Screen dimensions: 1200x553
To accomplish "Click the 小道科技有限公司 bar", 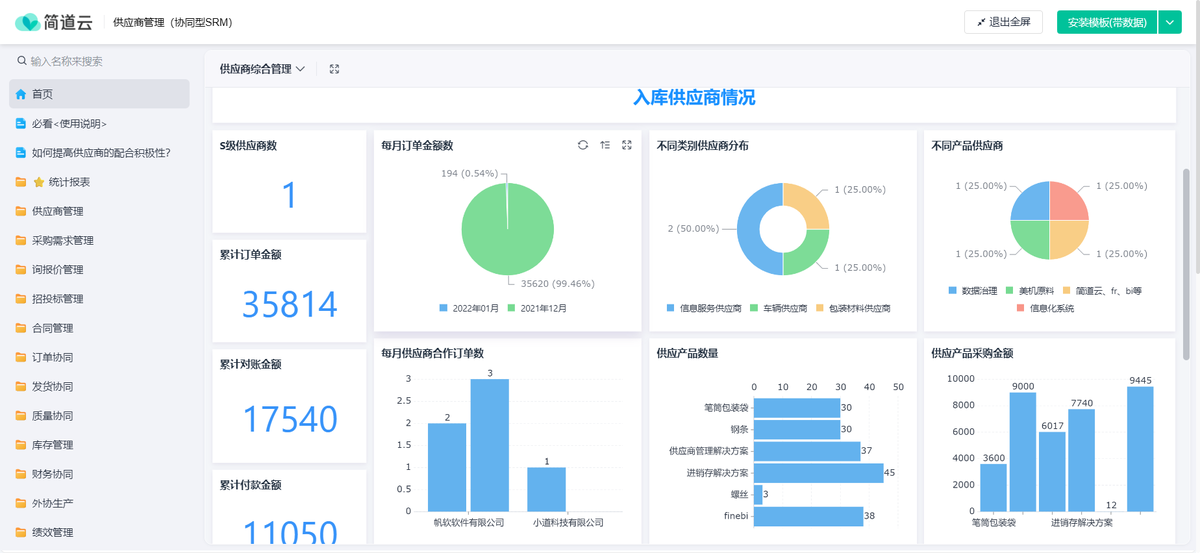I will point(547,489).
